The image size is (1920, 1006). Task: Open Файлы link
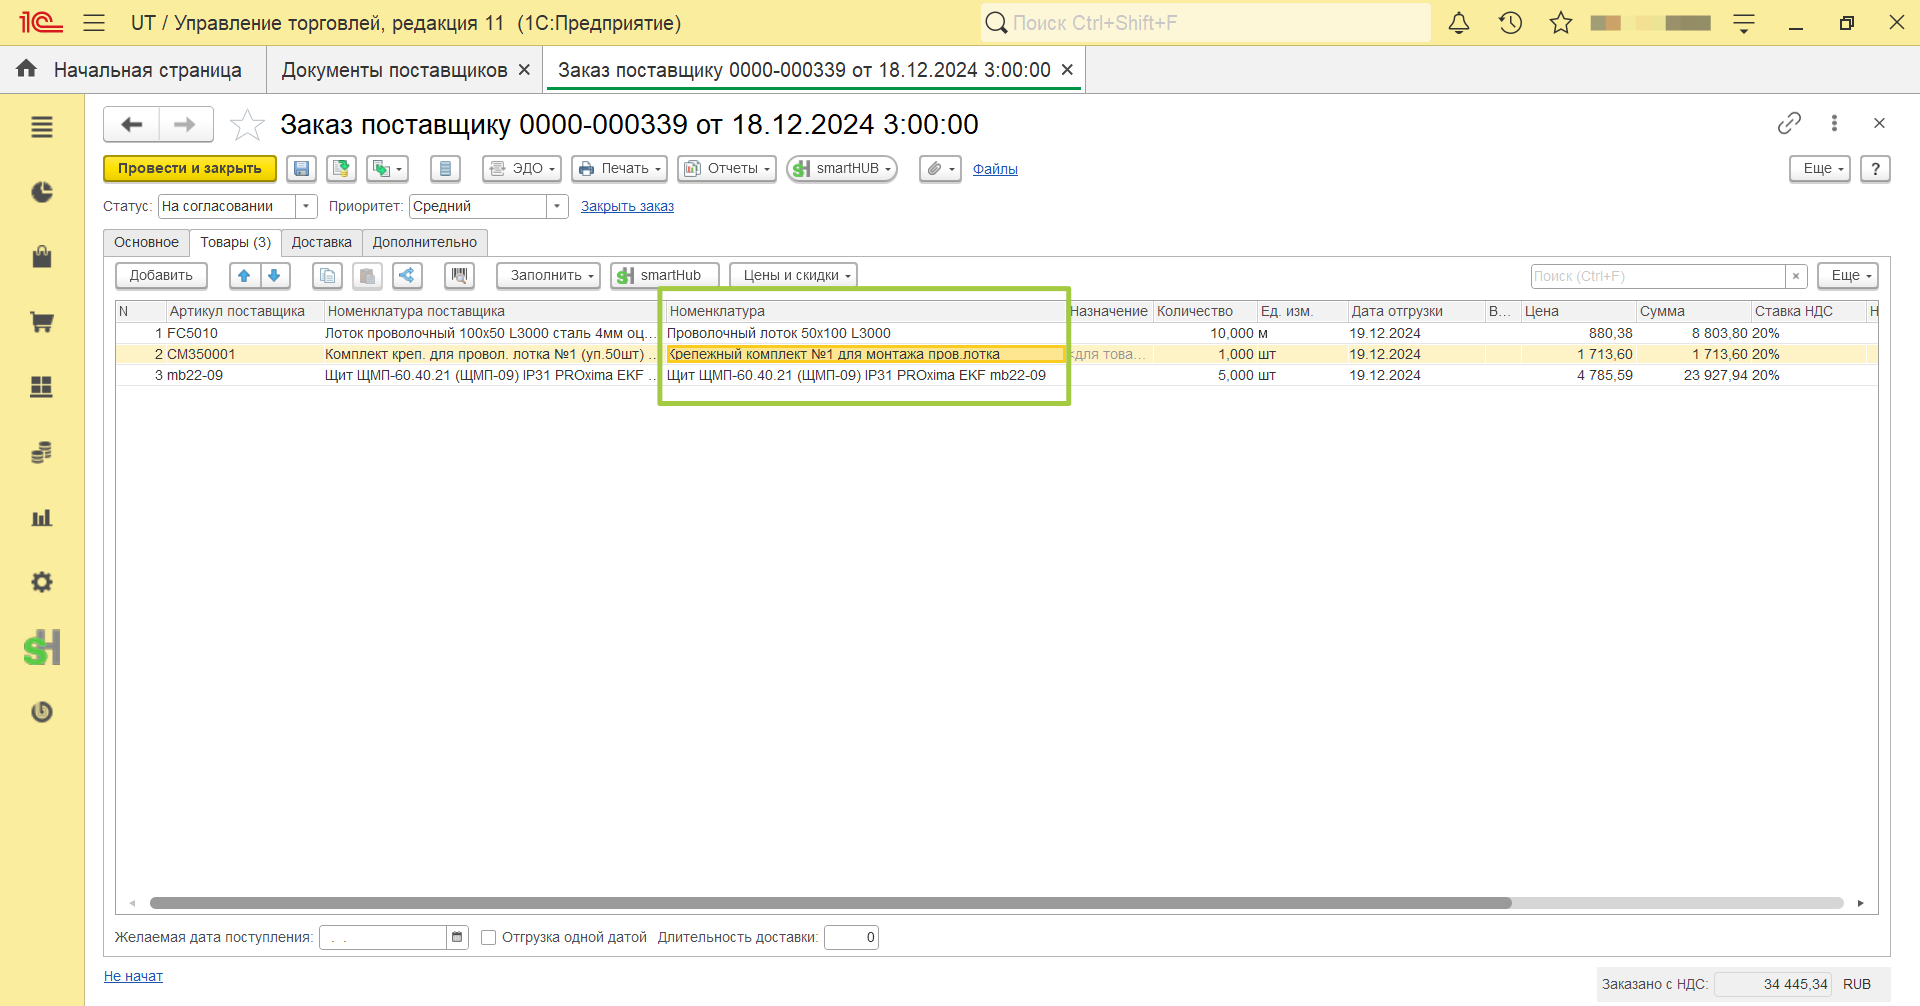pyautogui.click(x=995, y=169)
